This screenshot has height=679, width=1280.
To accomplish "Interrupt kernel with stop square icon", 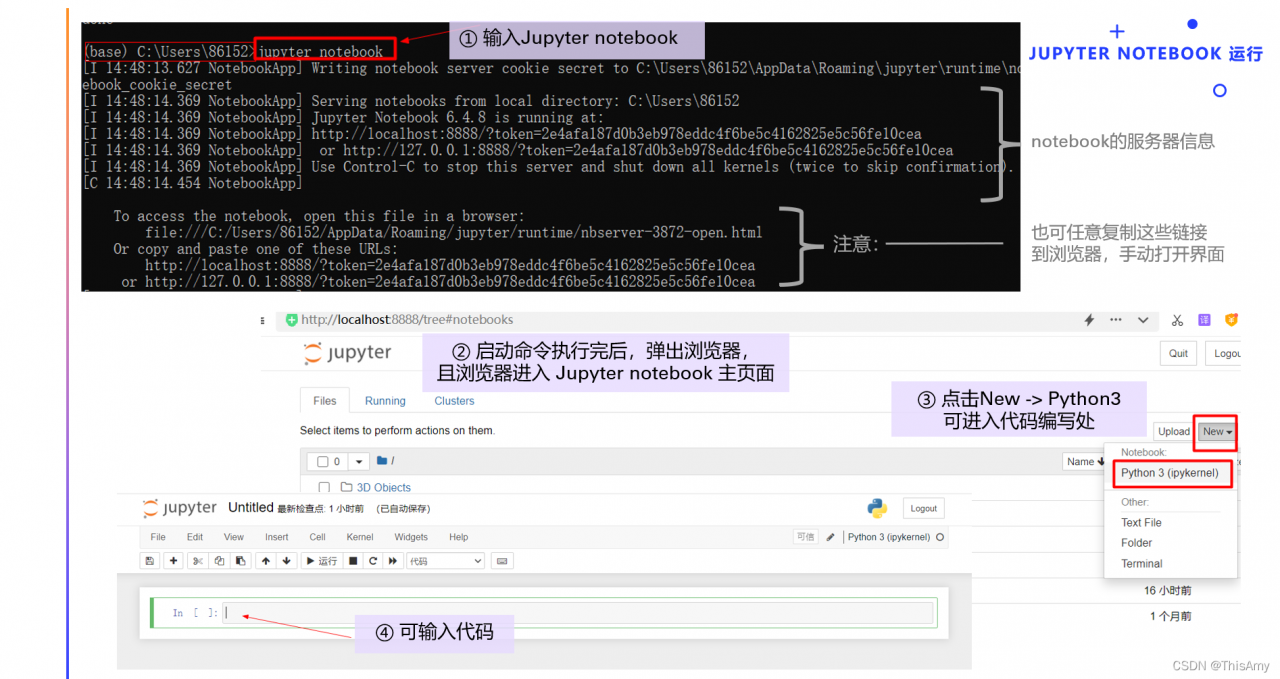I will [x=353, y=561].
